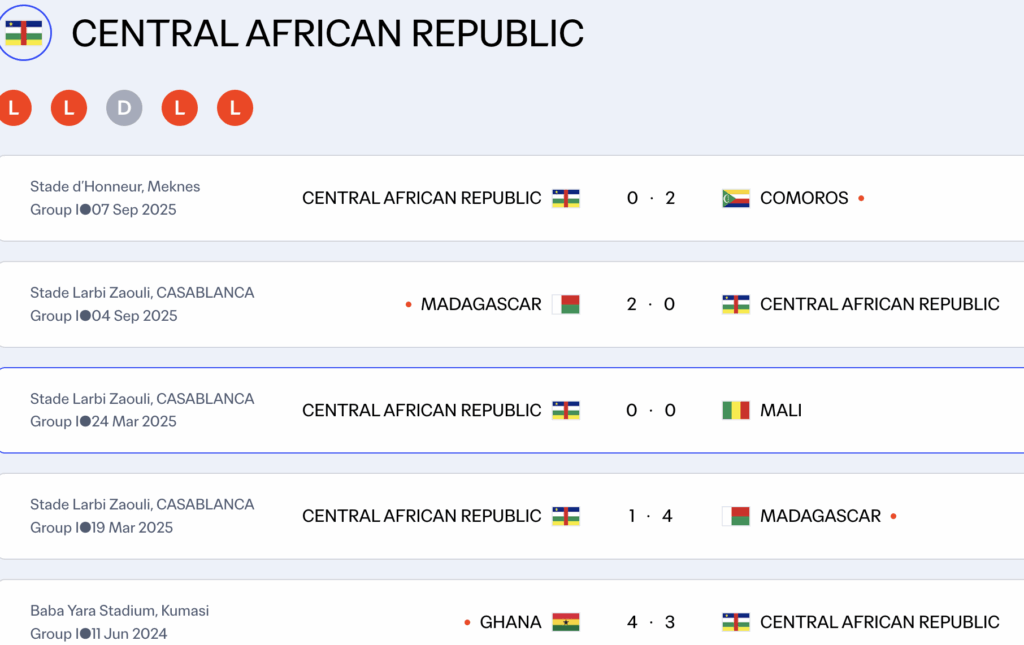Image resolution: width=1024 pixels, height=645 pixels.
Task: Click the 4 · 3 score of Ghana match
Action: click(x=651, y=622)
